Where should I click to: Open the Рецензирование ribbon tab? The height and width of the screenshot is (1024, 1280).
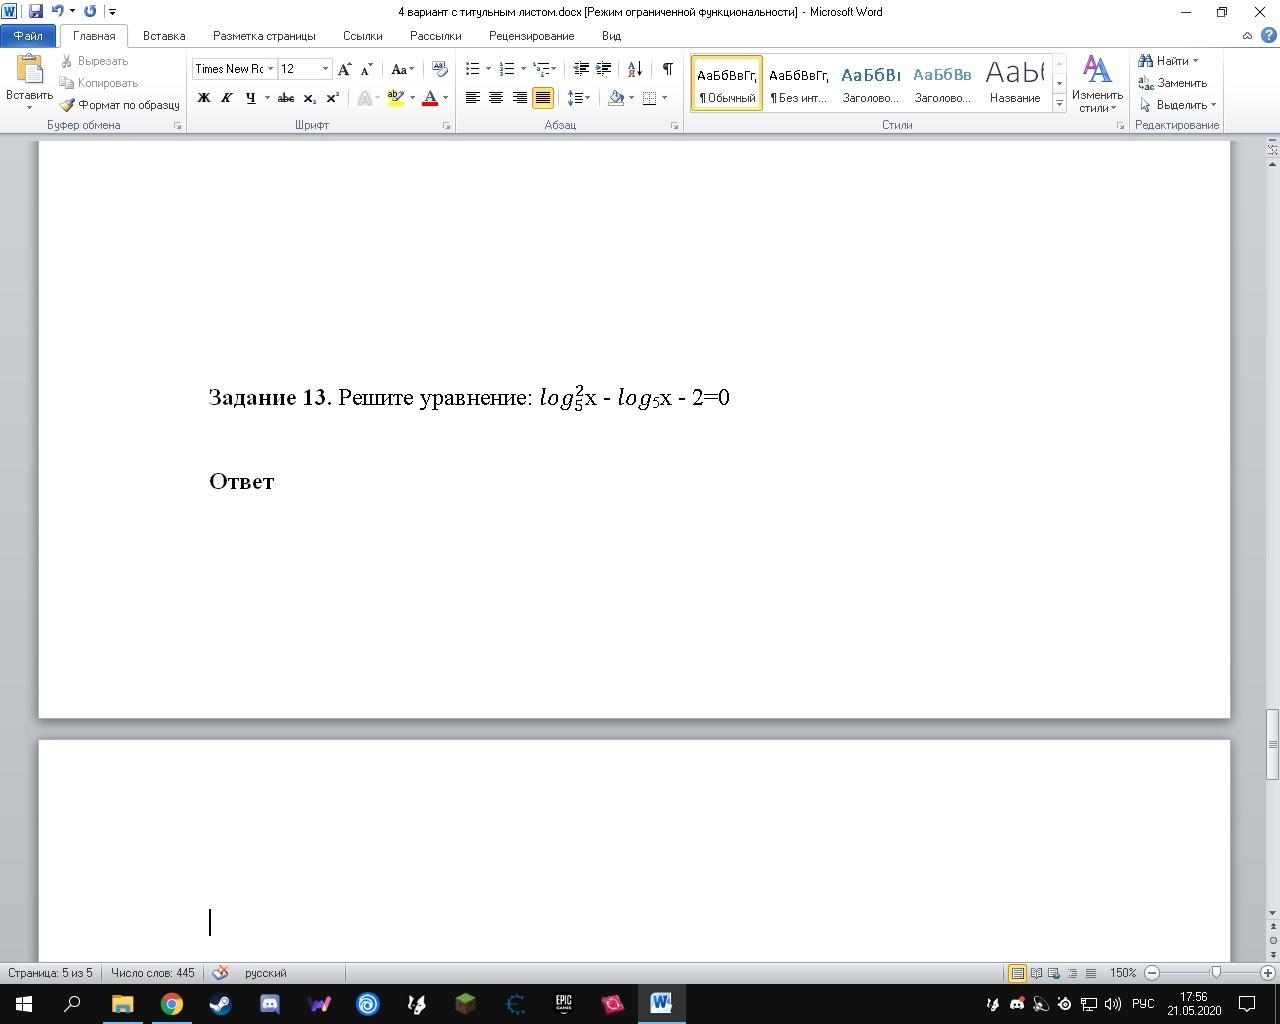pos(531,36)
